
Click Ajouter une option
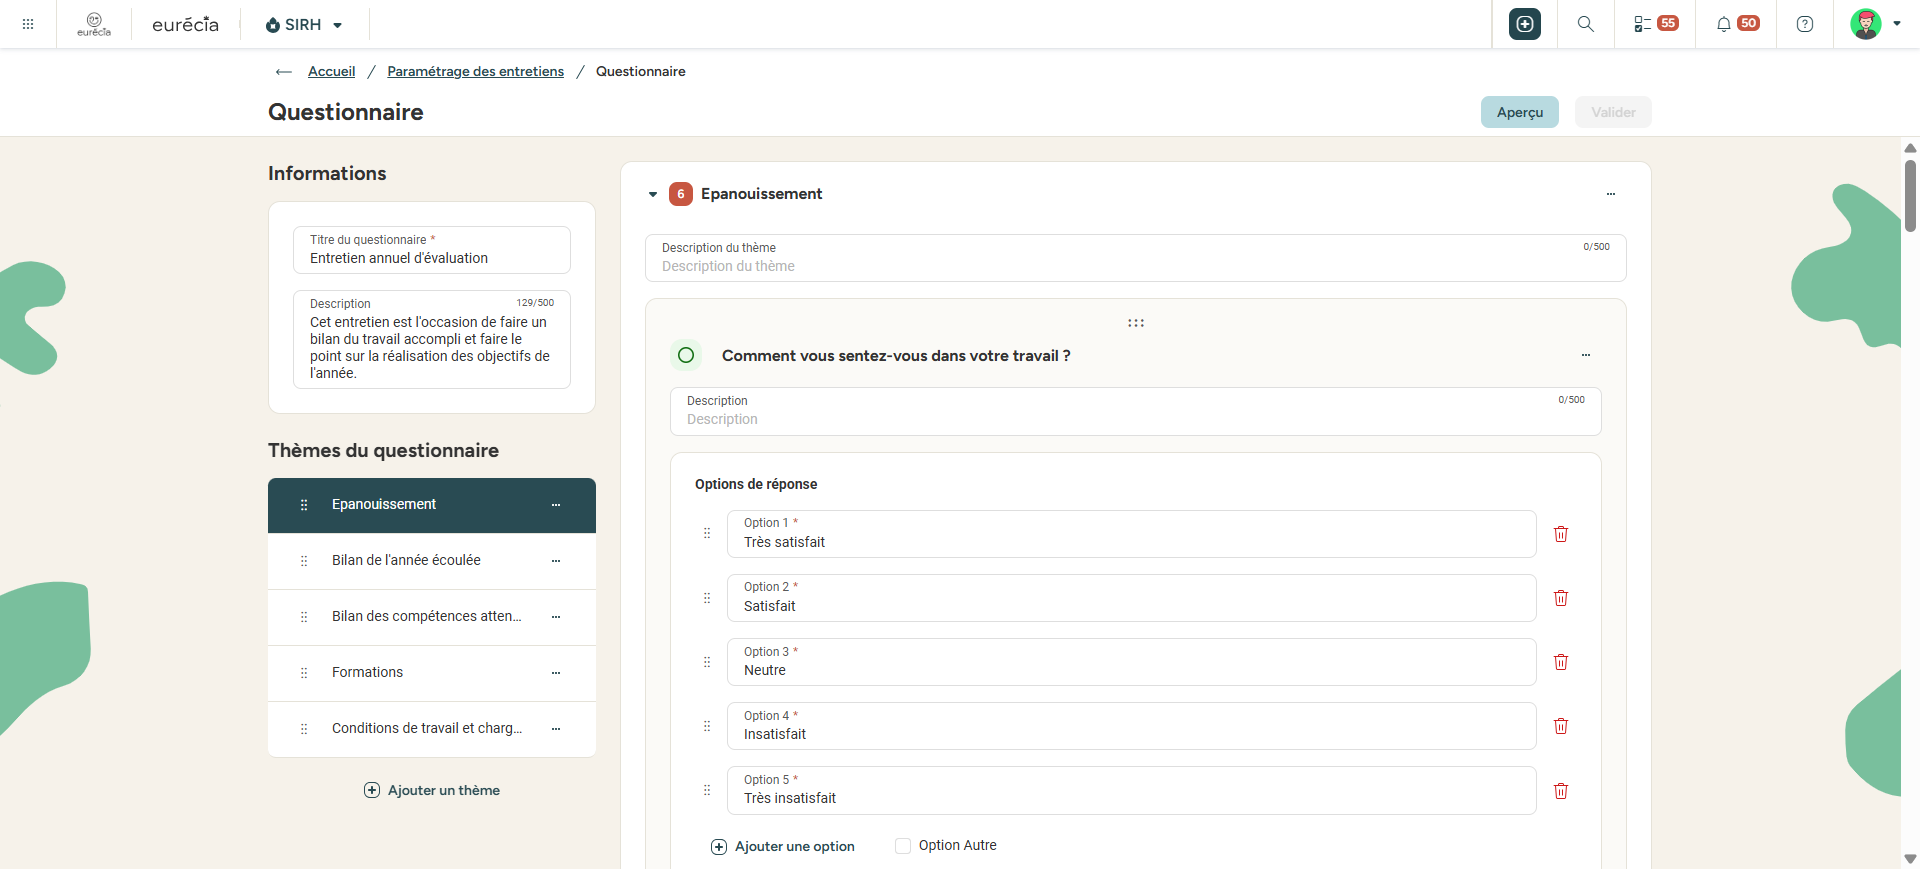tap(783, 847)
